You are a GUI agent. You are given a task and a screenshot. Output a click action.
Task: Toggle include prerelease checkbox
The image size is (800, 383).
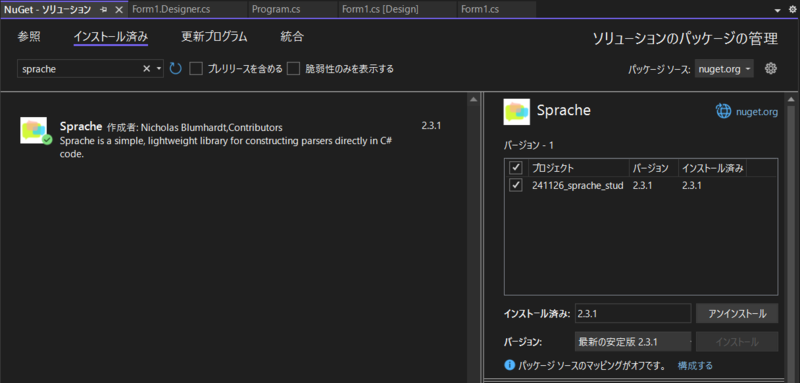pyautogui.click(x=196, y=69)
